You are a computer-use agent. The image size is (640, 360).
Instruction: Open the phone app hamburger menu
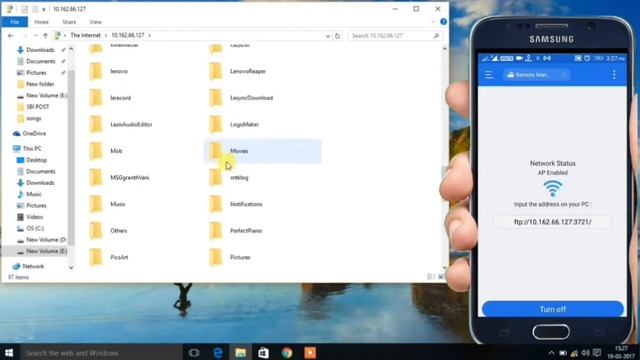[489, 75]
